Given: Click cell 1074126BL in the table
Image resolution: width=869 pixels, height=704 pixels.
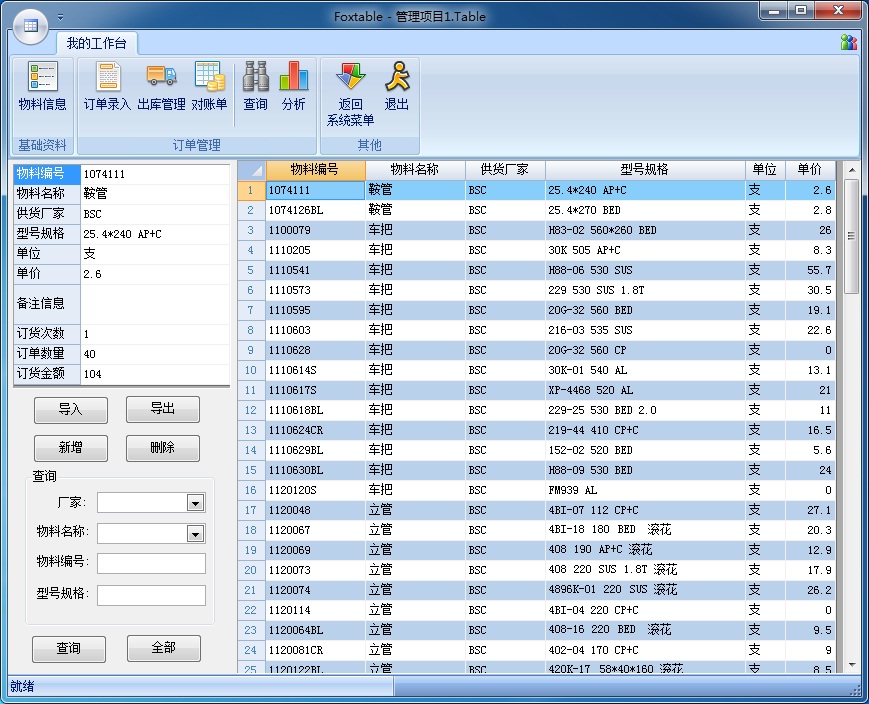Looking at the screenshot, I should click(x=315, y=210).
